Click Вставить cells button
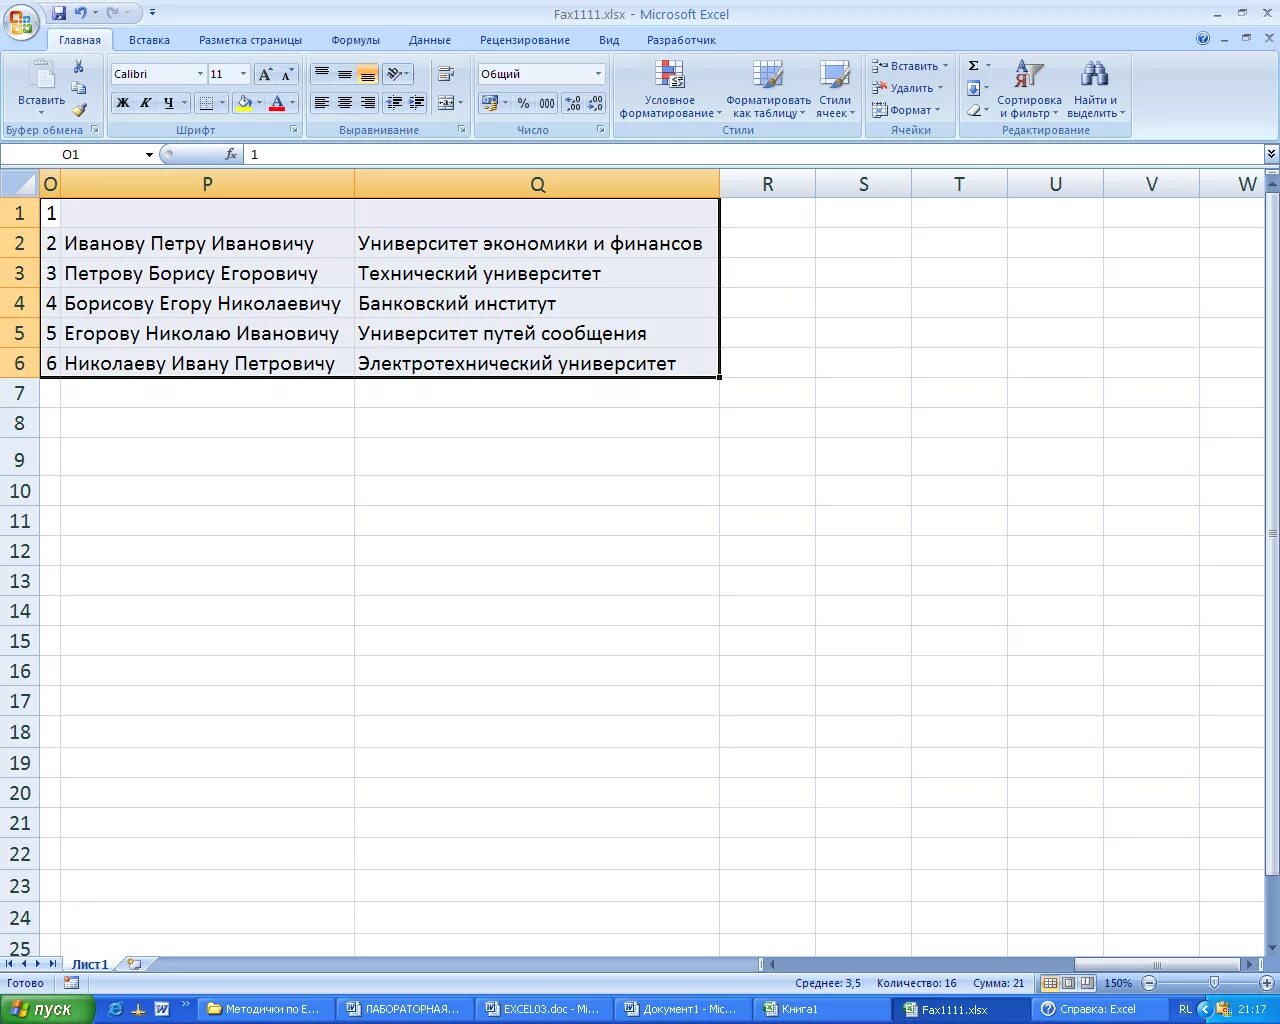Viewport: 1280px width, 1024px height. click(909, 66)
